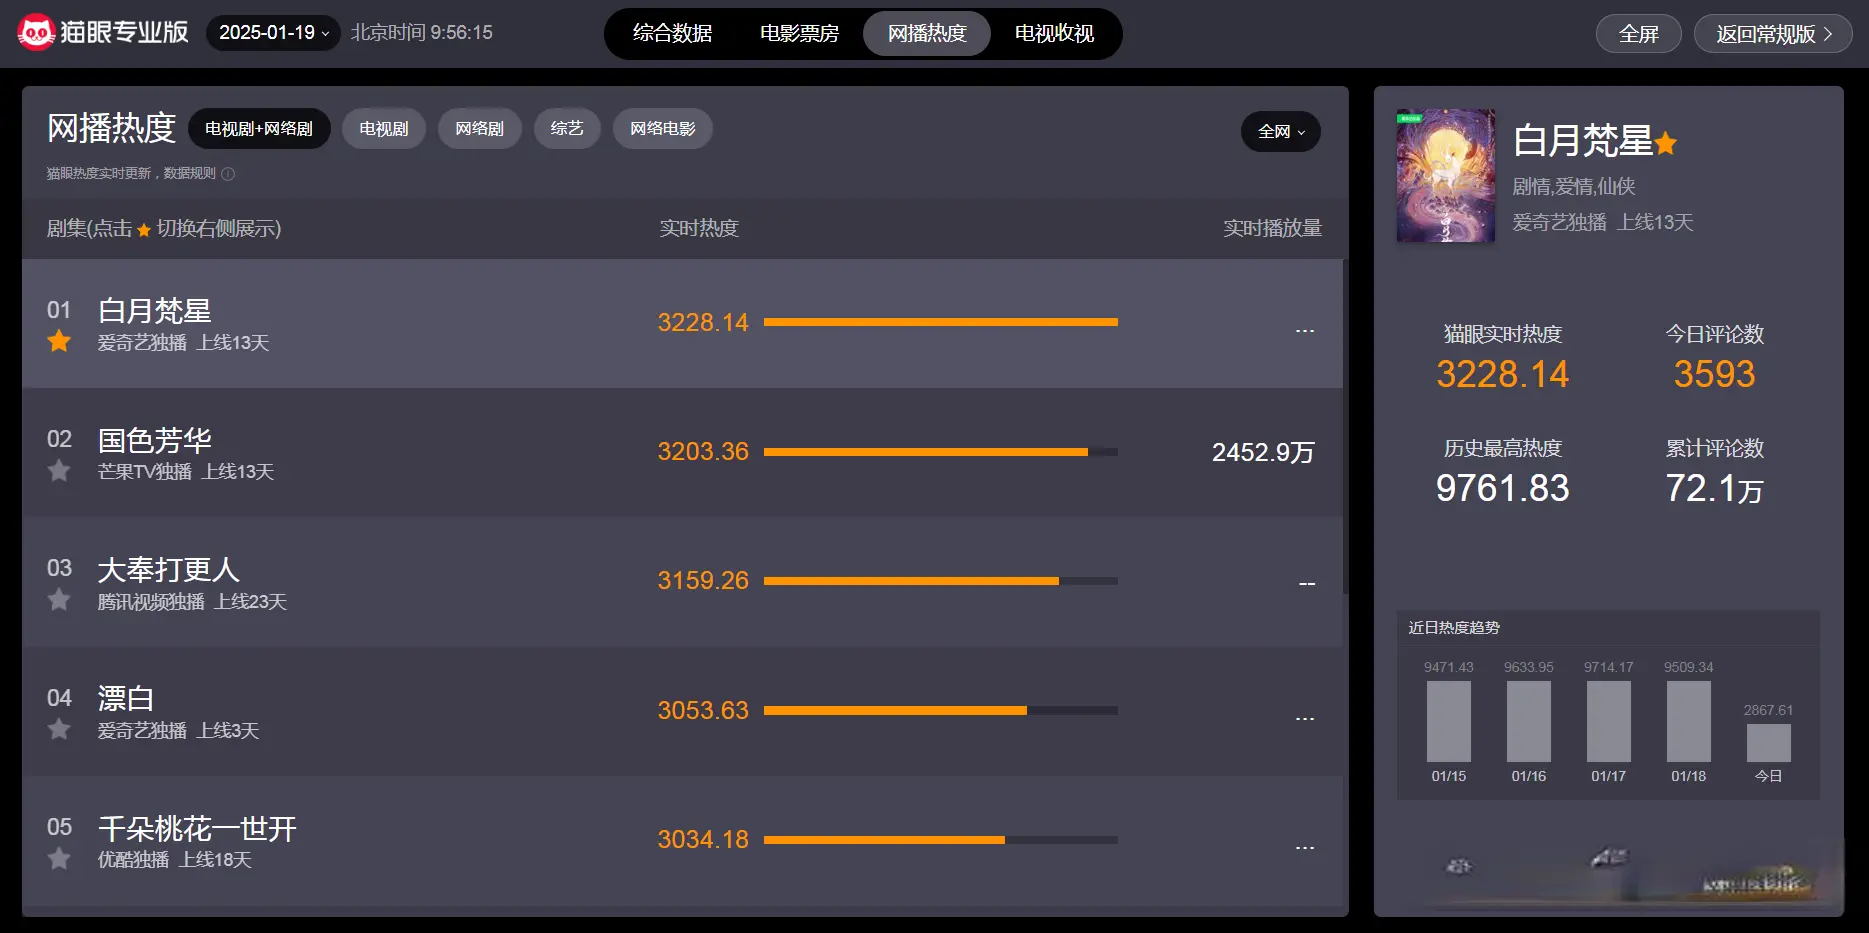Click the 白月梵星 title in row 01
1869x933 pixels.
(154, 311)
